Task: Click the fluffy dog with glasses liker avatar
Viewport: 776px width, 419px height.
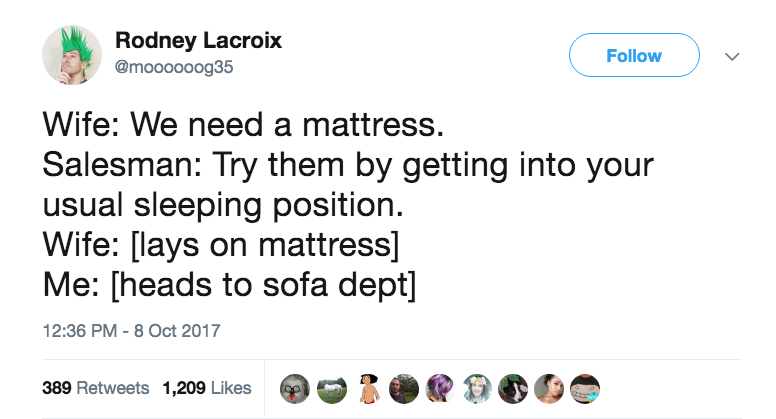Action: coord(294,388)
